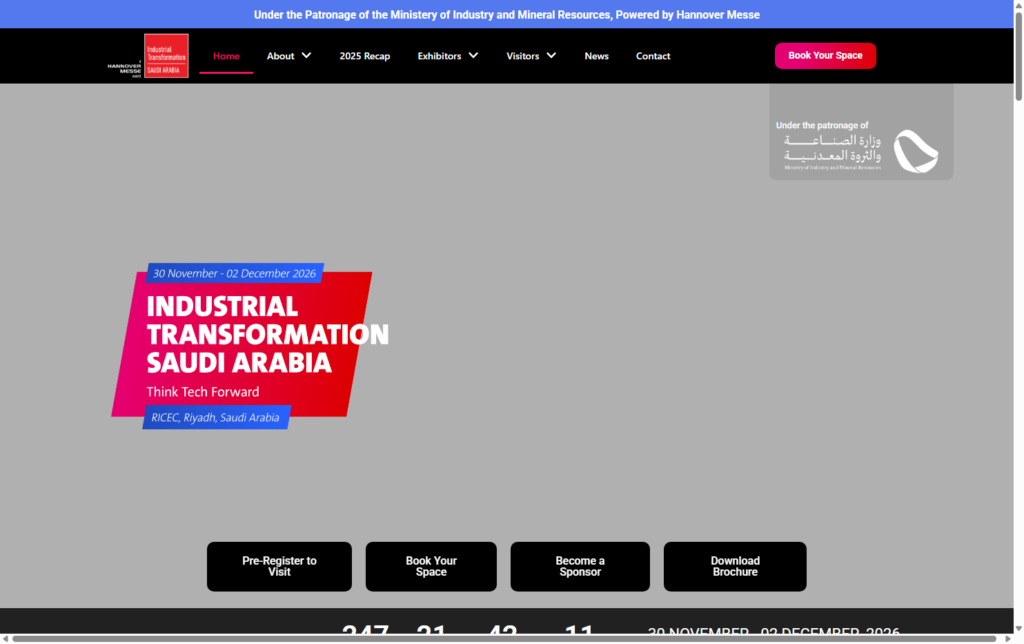Image resolution: width=1024 pixels, height=644 pixels.
Task: Click the top patronage announcement bar
Action: click(507, 14)
